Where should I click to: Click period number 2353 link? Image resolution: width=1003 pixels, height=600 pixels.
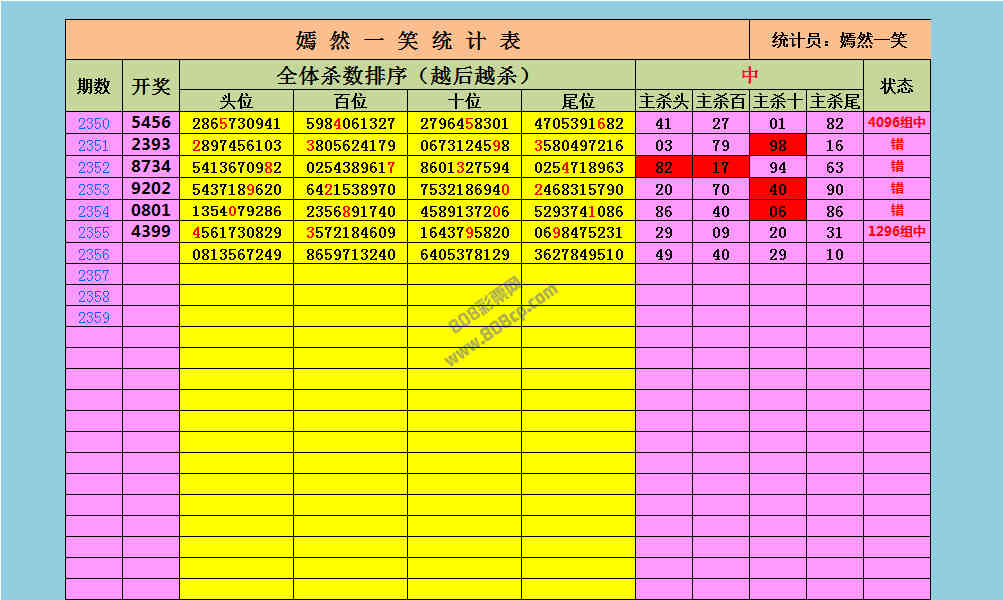(94, 190)
